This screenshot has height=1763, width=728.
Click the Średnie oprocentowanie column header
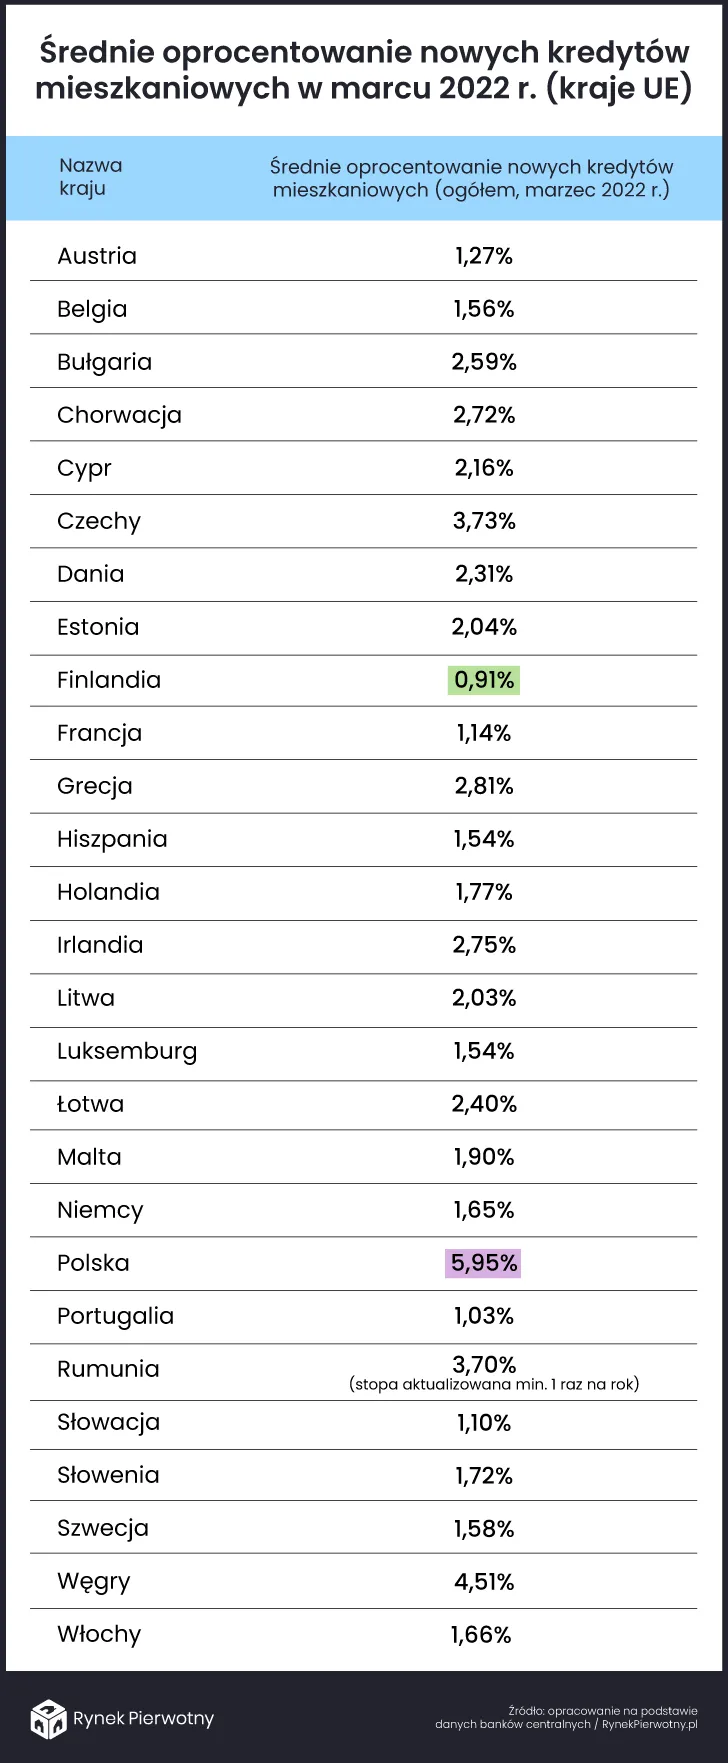tap(471, 178)
